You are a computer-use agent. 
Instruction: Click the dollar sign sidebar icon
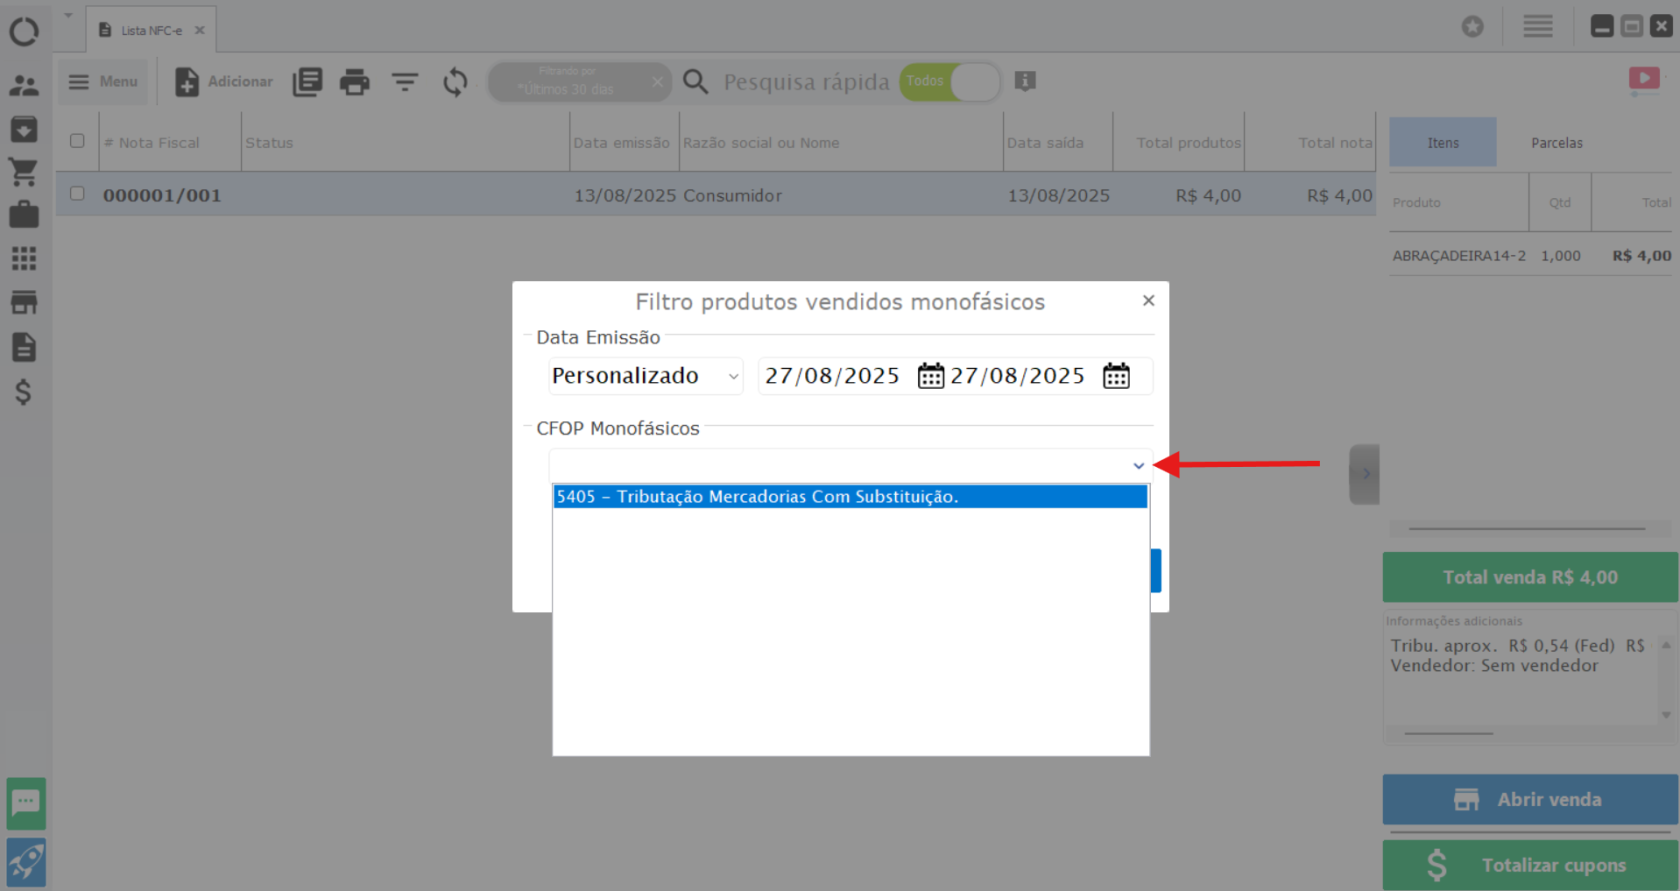click(23, 392)
